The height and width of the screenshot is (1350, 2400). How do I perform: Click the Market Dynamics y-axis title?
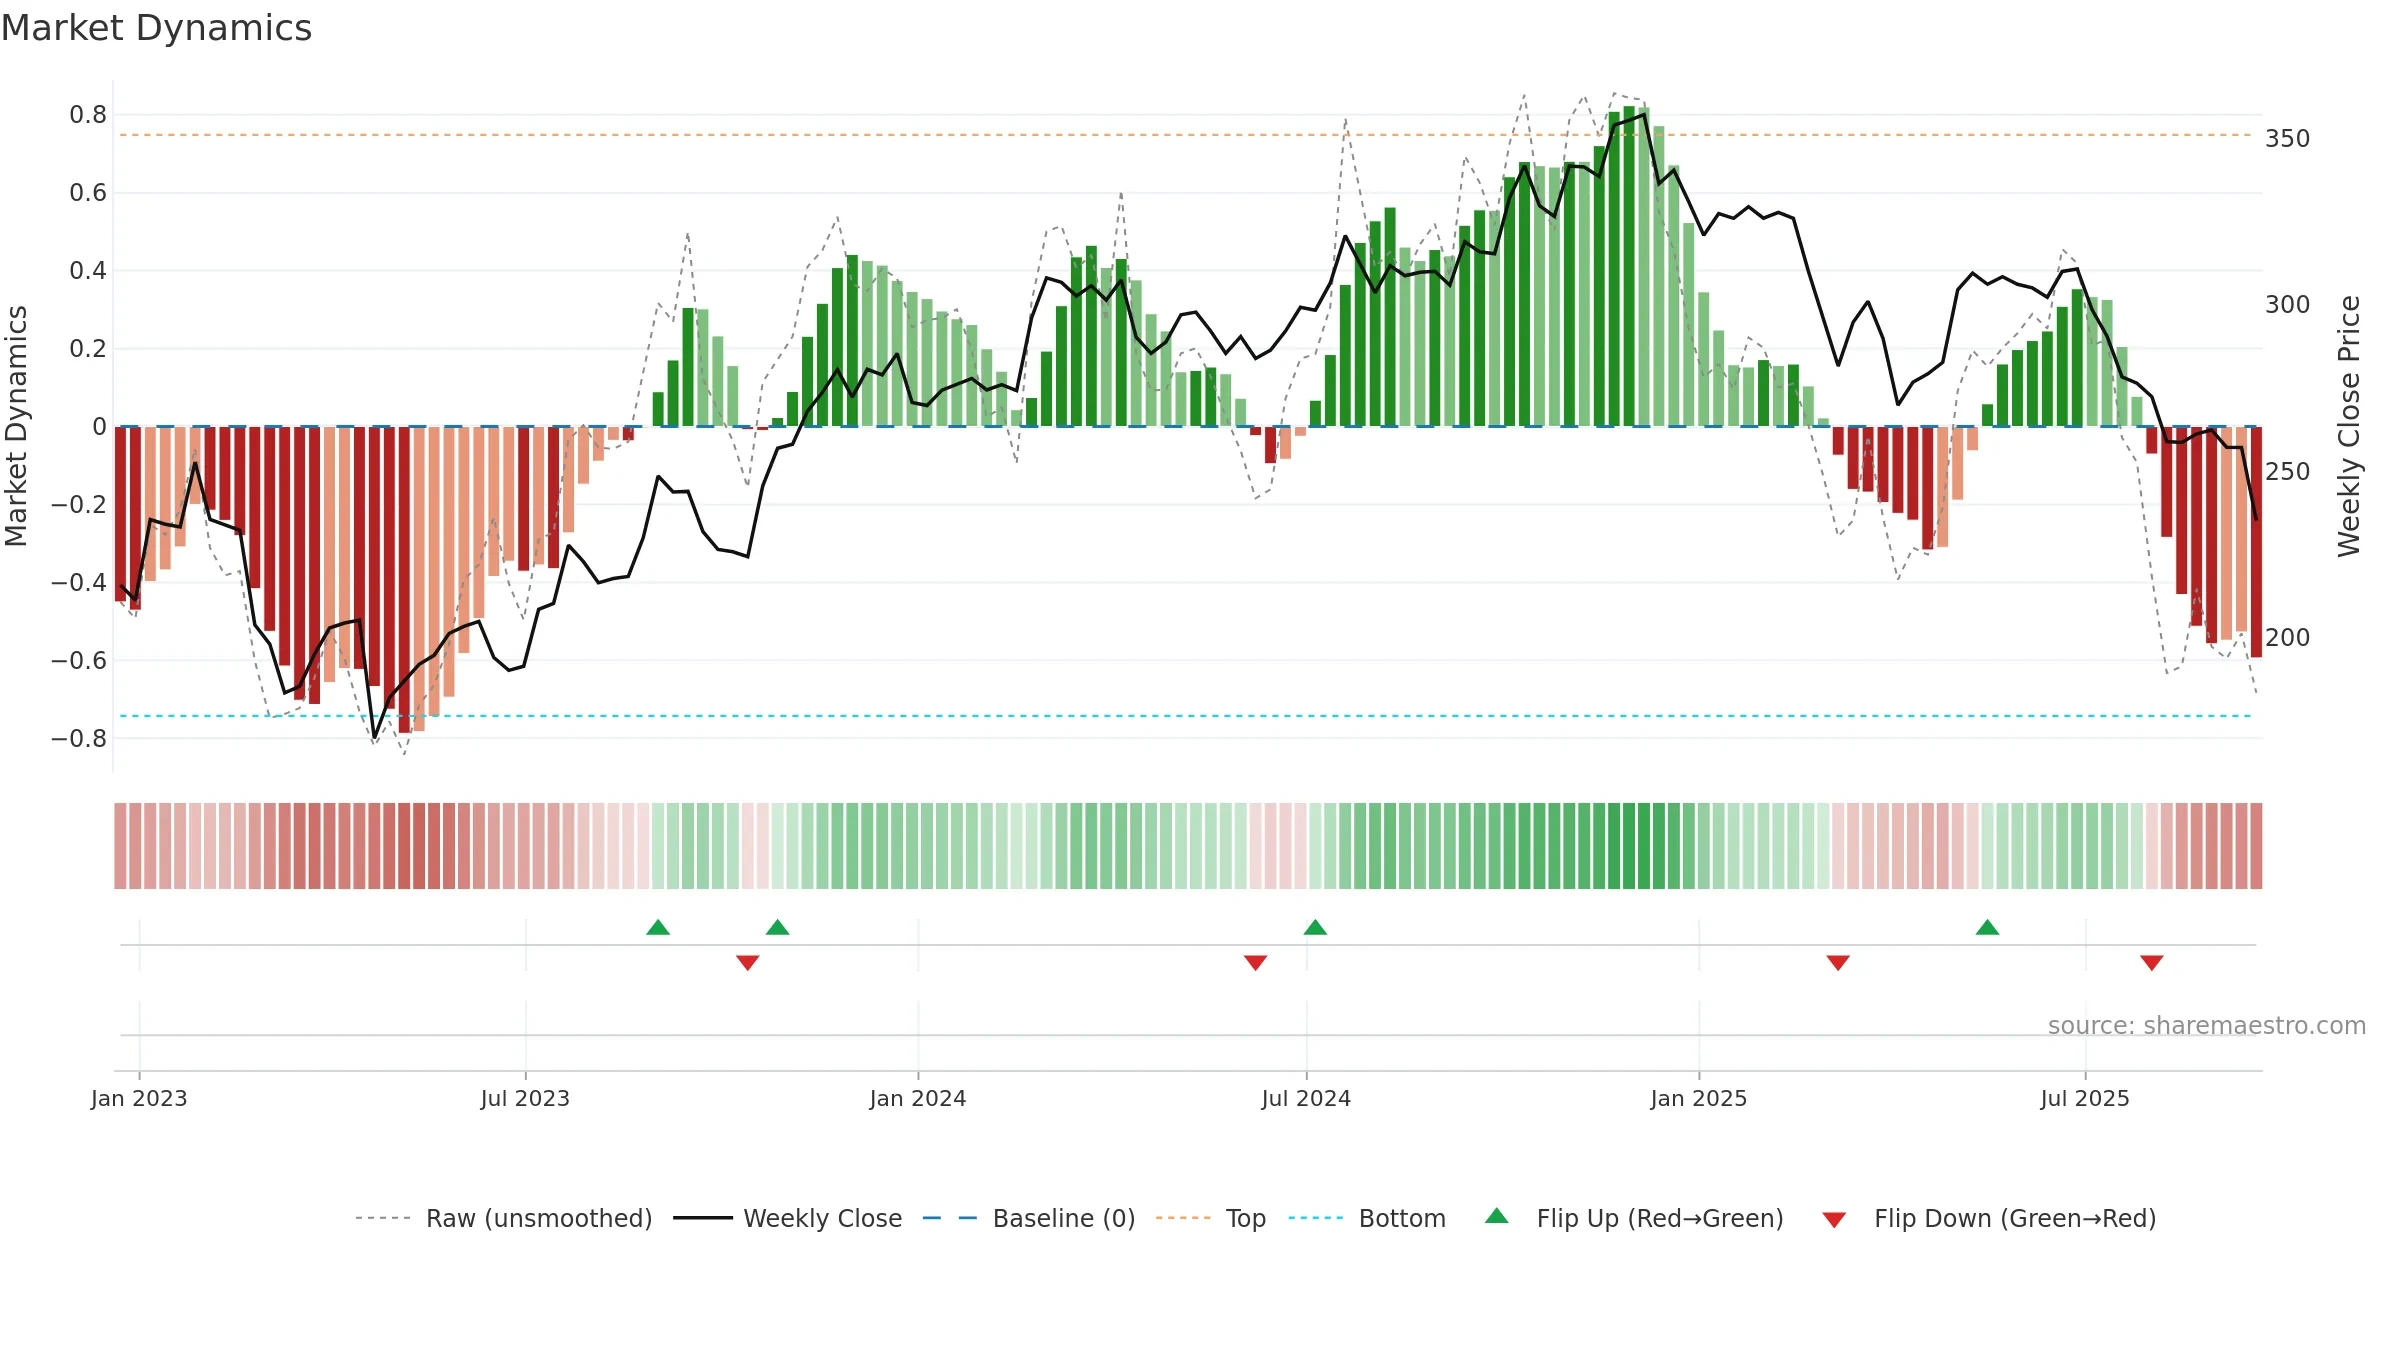[x=16, y=426]
